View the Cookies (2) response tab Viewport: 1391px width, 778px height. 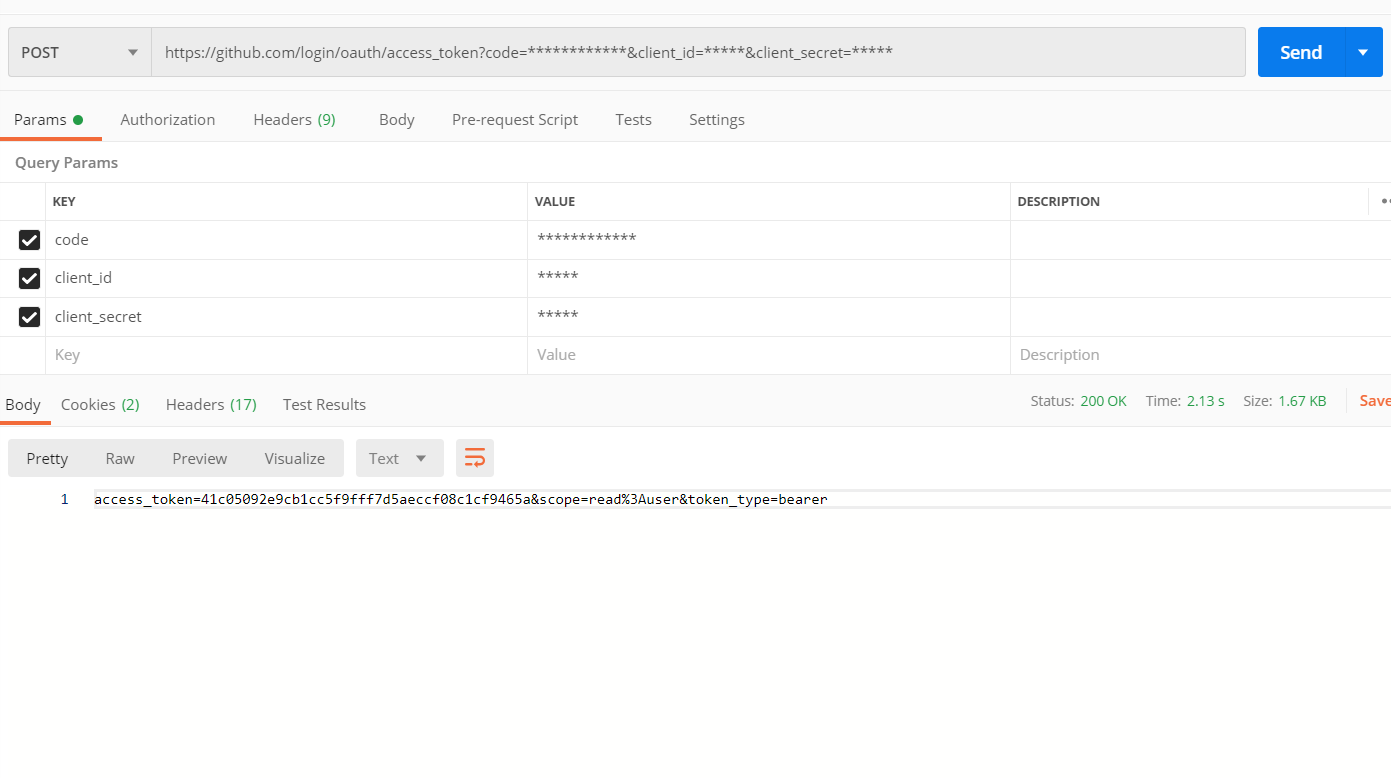pos(99,404)
